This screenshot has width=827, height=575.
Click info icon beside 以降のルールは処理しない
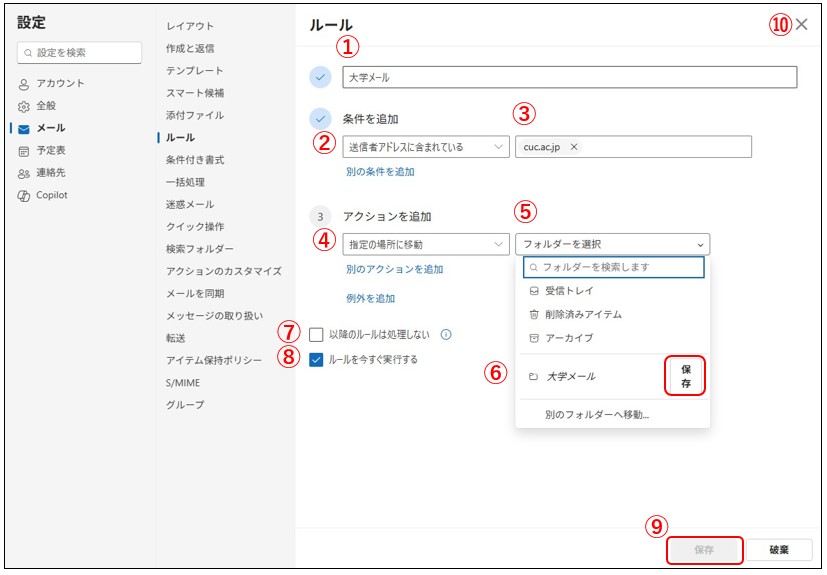pos(447,335)
